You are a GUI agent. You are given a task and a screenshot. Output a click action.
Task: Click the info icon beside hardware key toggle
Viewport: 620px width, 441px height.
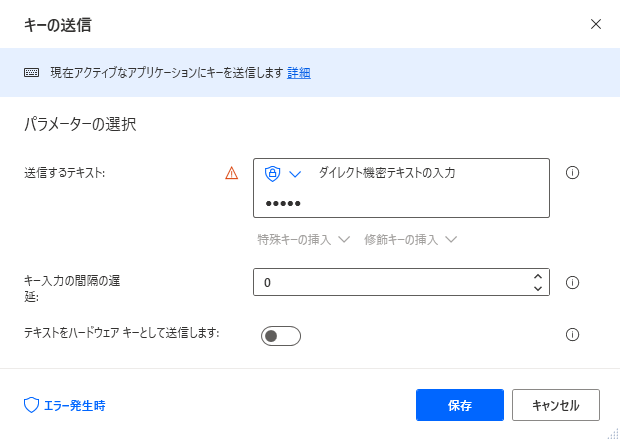pos(572,335)
